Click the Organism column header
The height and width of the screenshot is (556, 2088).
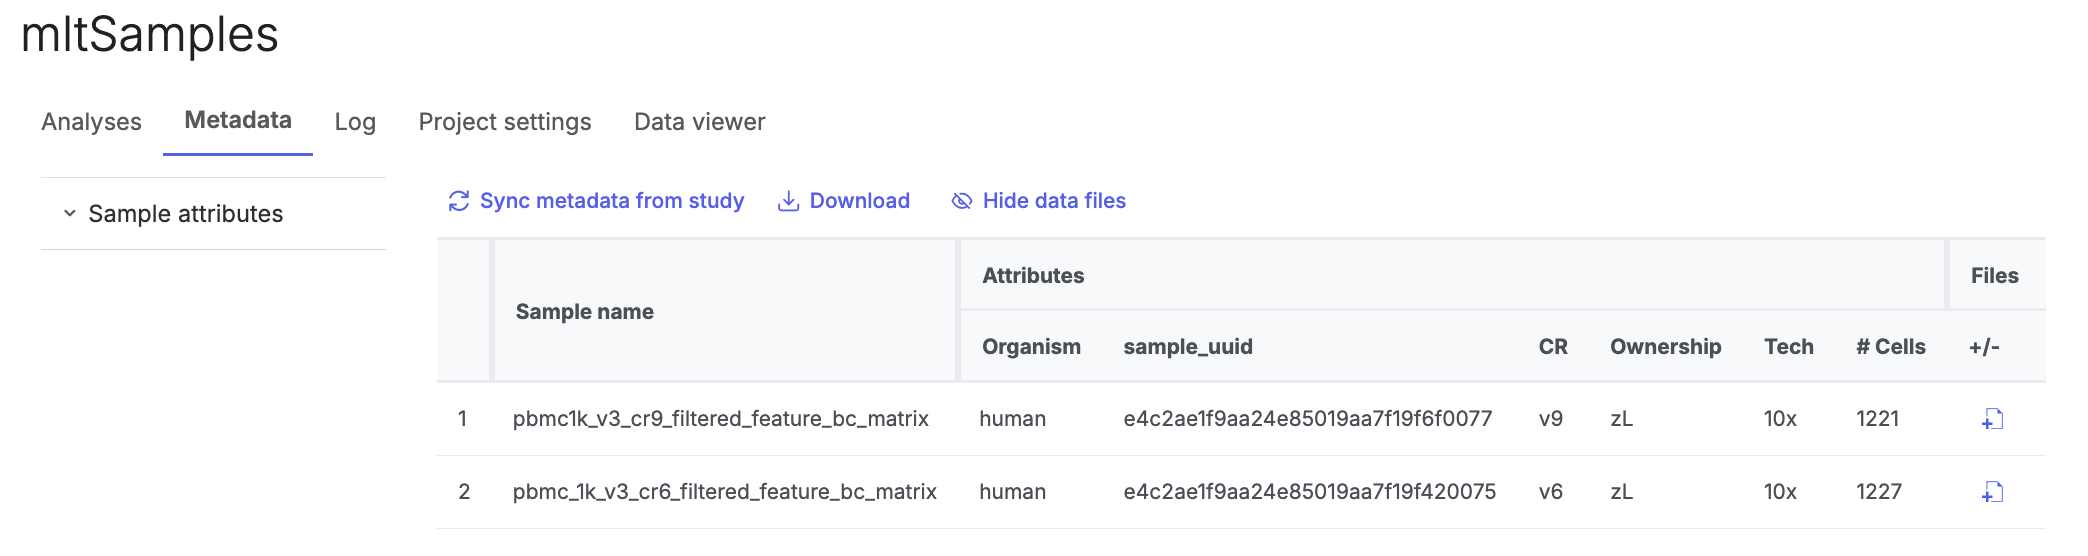tap(1031, 347)
